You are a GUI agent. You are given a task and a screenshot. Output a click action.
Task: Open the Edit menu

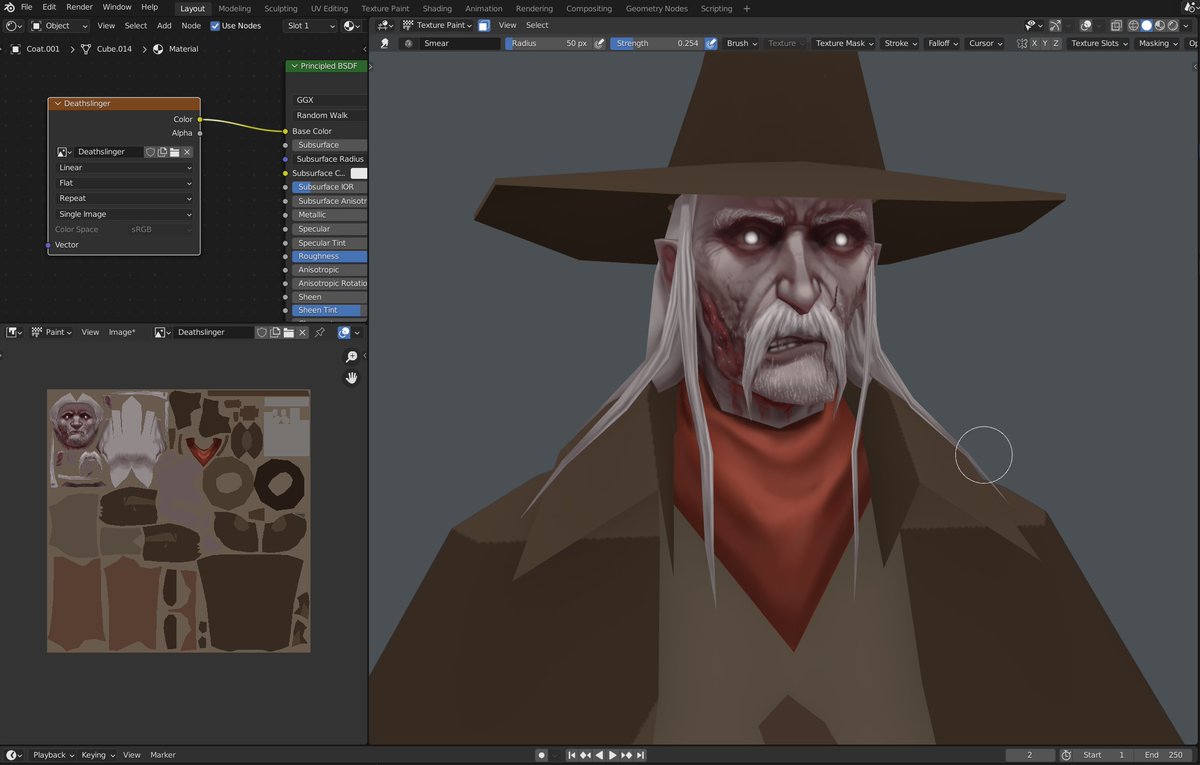pos(49,7)
